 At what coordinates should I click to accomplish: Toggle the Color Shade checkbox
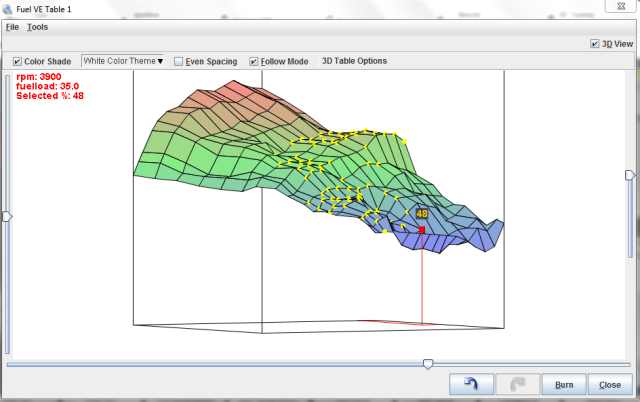click(17, 61)
